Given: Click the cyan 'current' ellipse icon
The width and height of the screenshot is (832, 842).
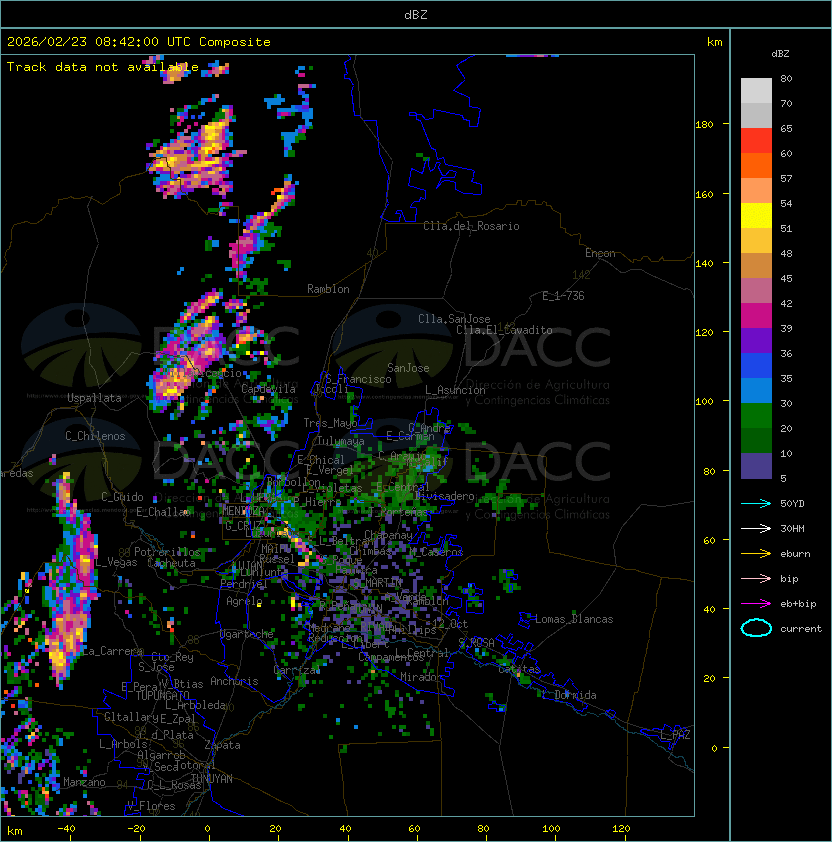Looking at the screenshot, I should tap(756, 628).
